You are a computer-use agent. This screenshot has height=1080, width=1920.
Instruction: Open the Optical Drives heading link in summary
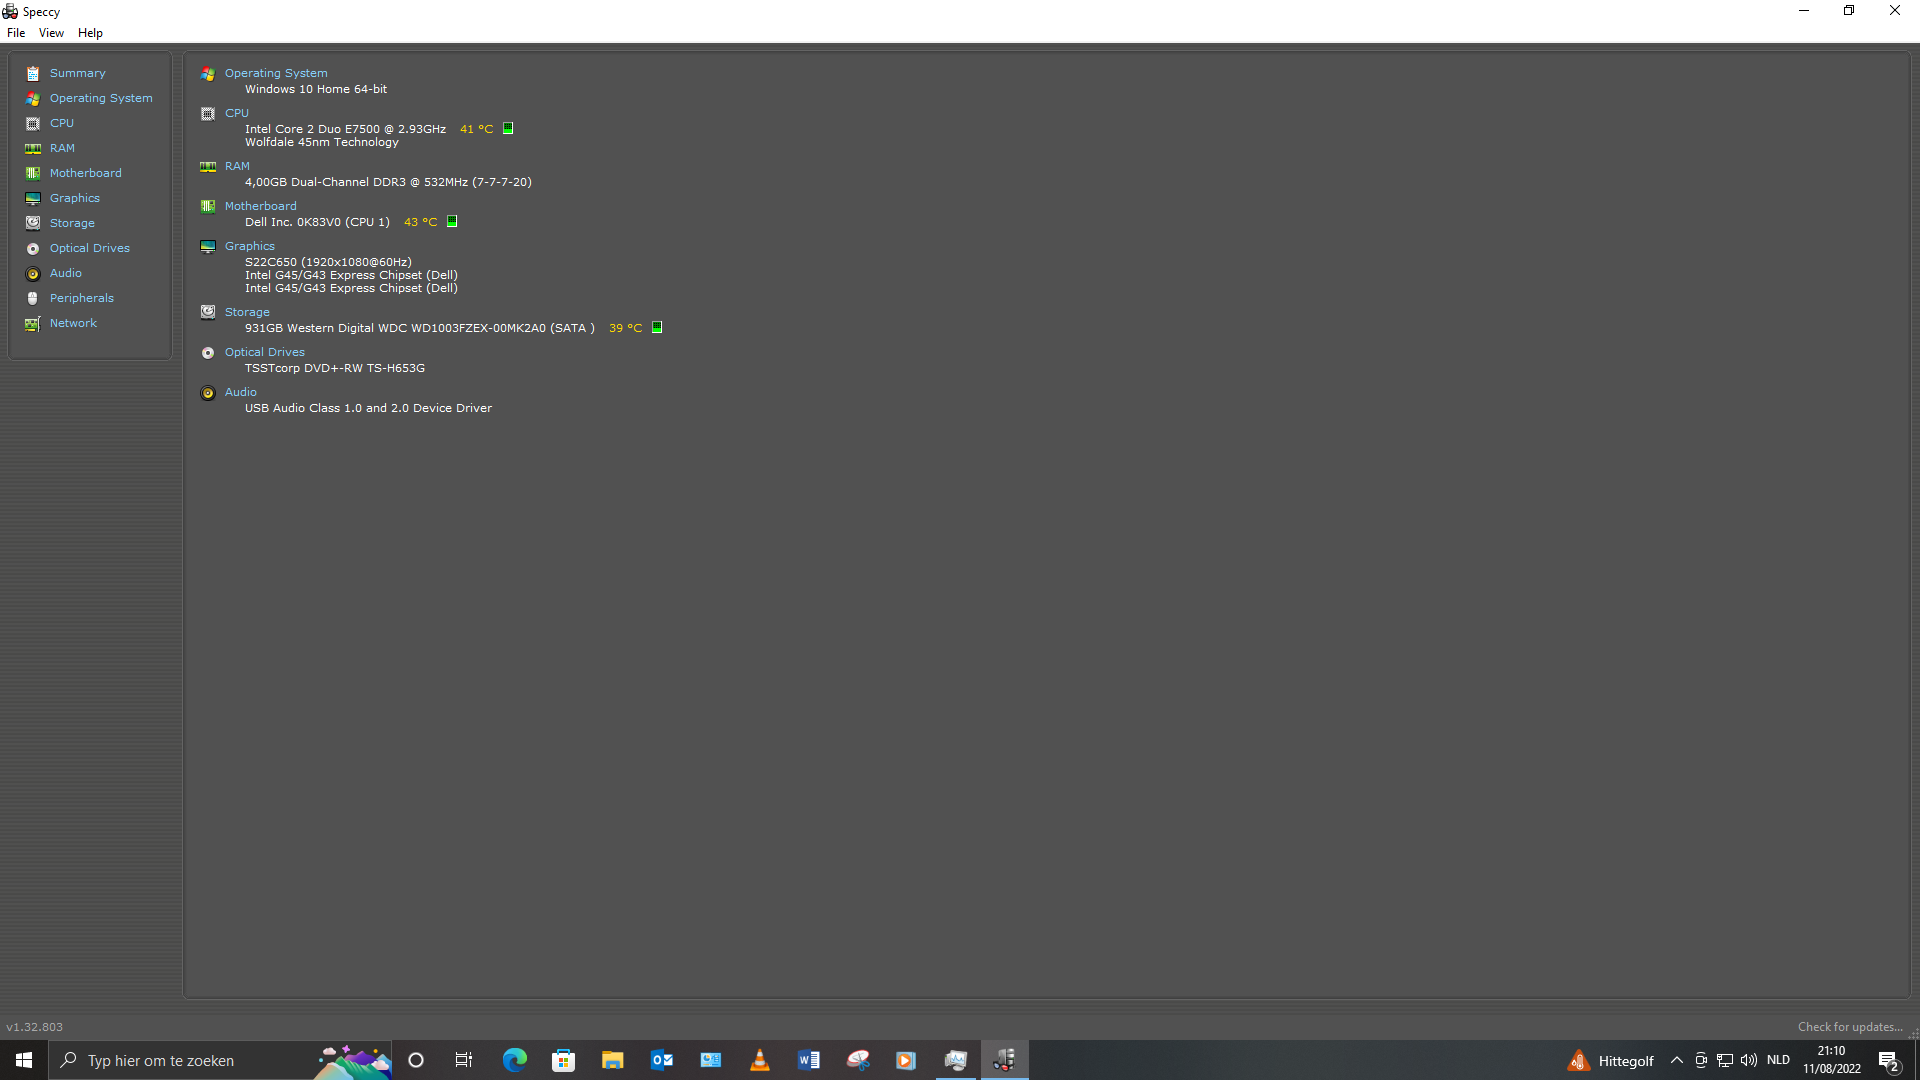(x=264, y=352)
